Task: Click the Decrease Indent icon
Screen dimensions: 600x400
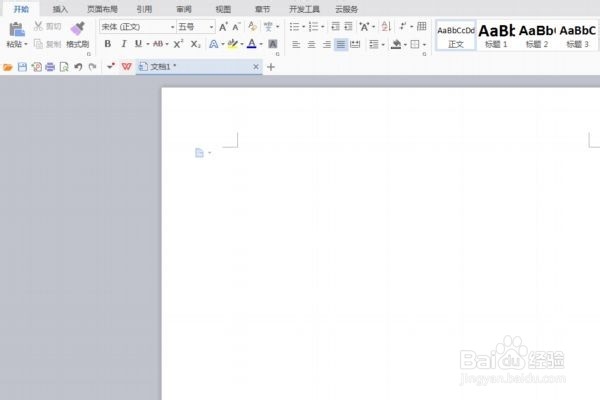Action: 335,26
